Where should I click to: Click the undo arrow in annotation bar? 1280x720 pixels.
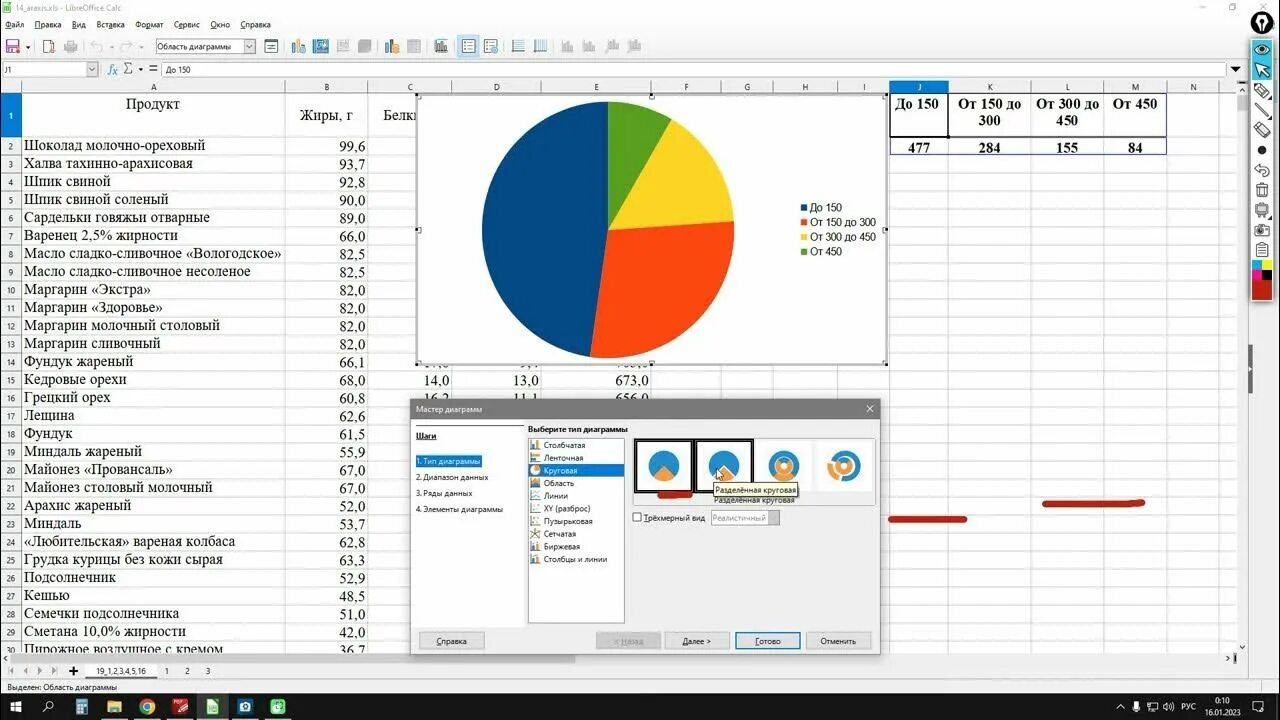pyautogui.click(x=1262, y=170)
